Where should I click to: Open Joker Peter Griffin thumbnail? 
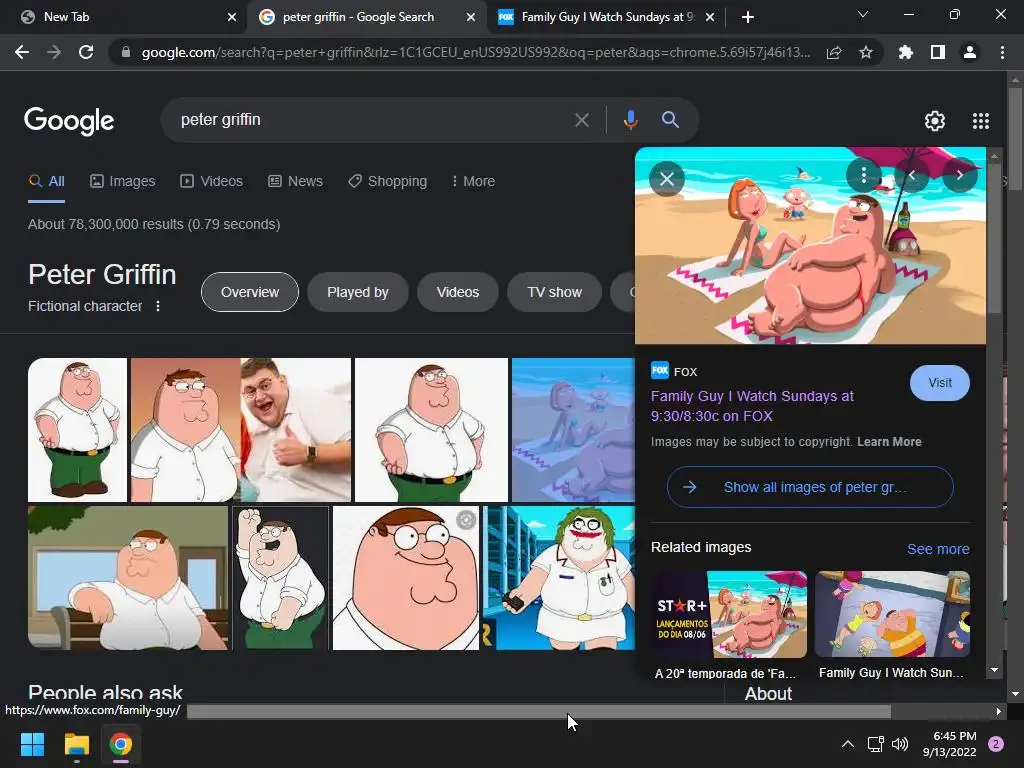click(559, 578)
